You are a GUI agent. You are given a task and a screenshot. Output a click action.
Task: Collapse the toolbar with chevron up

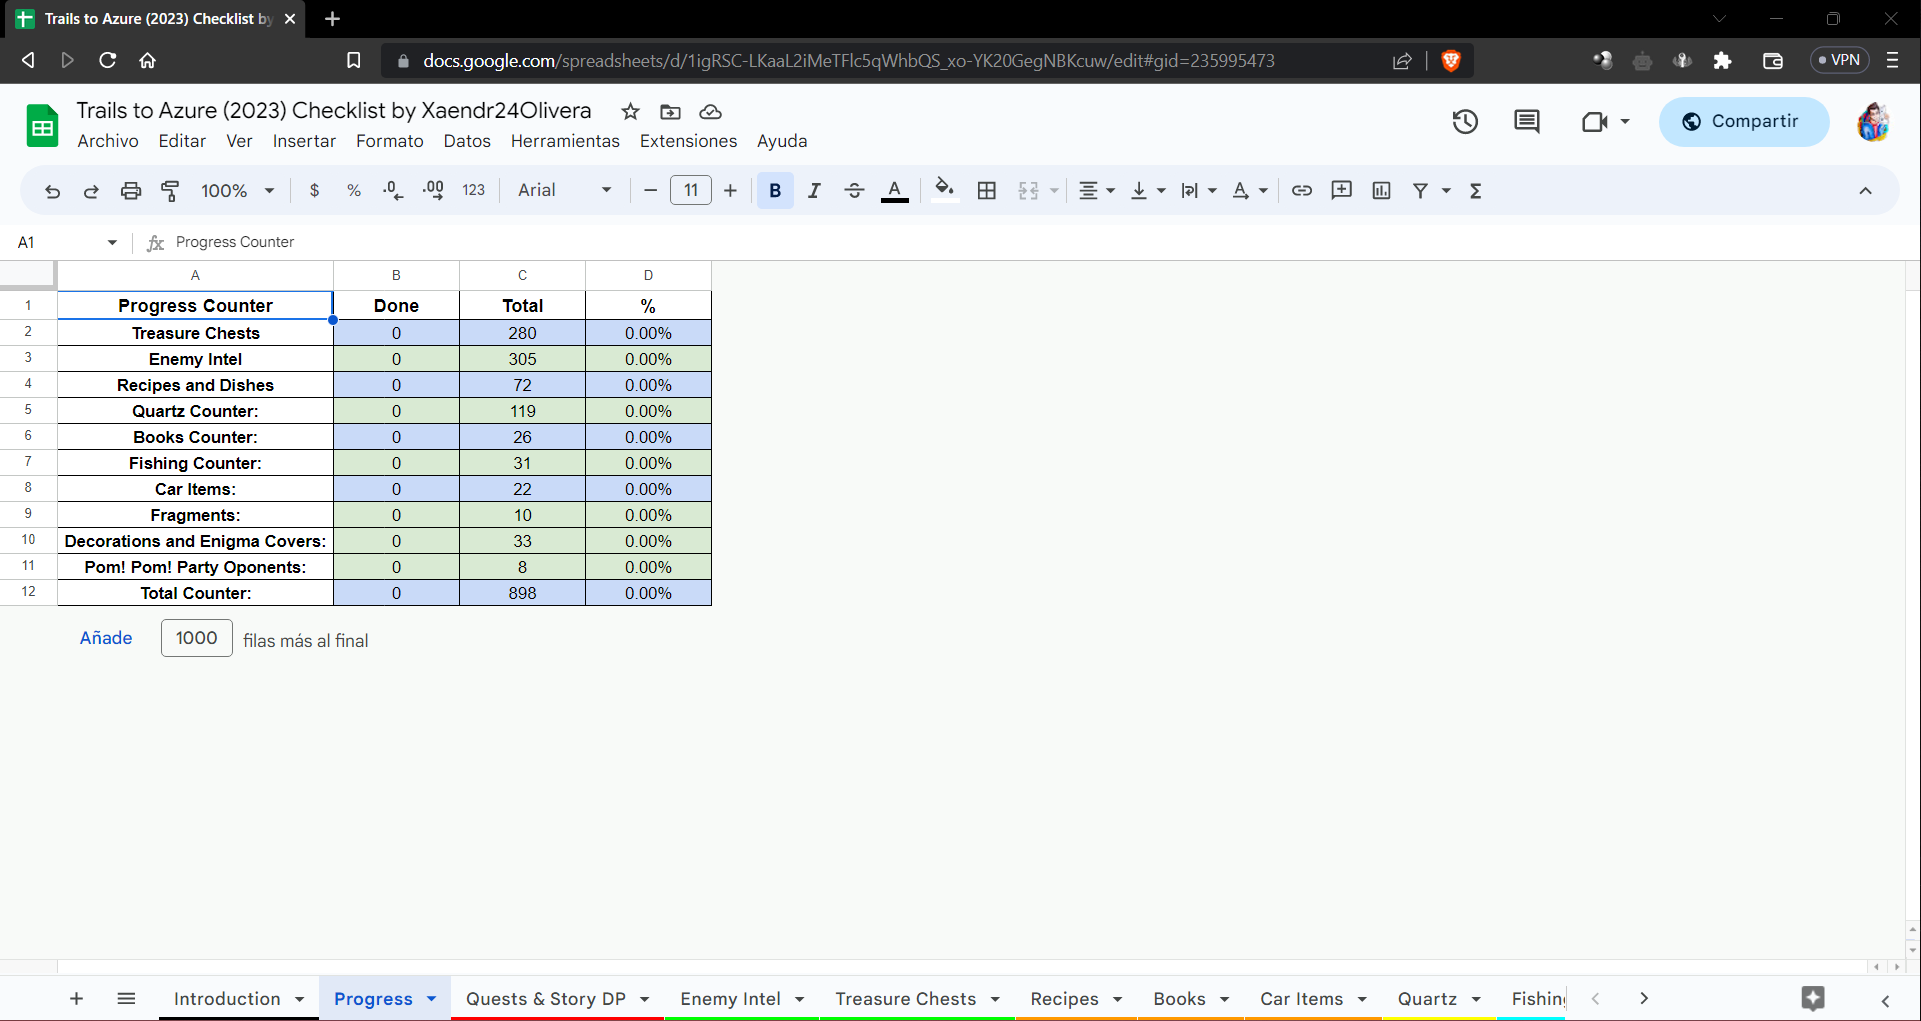tap(1865, 191)
